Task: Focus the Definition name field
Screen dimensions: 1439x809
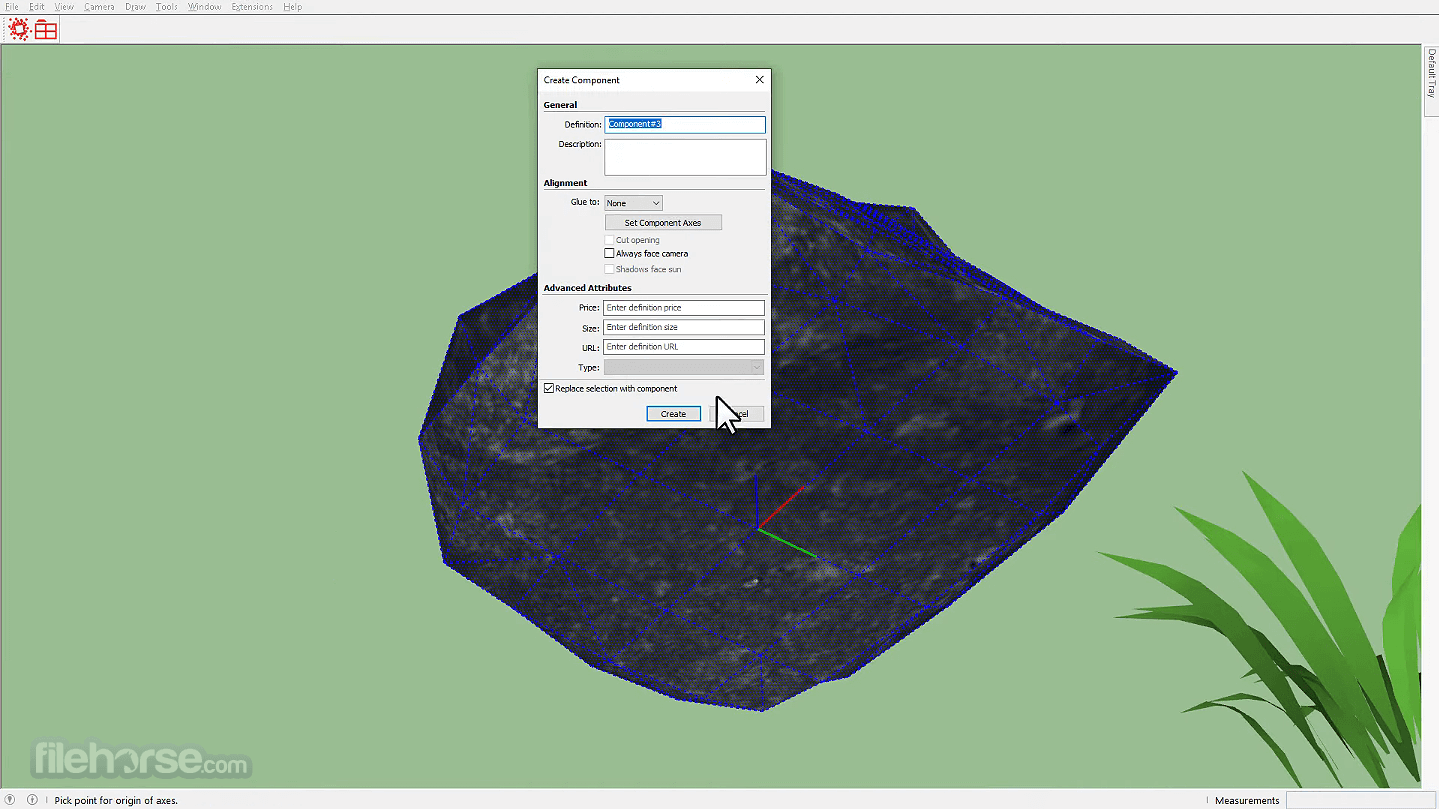Action: tap(685, 124)
